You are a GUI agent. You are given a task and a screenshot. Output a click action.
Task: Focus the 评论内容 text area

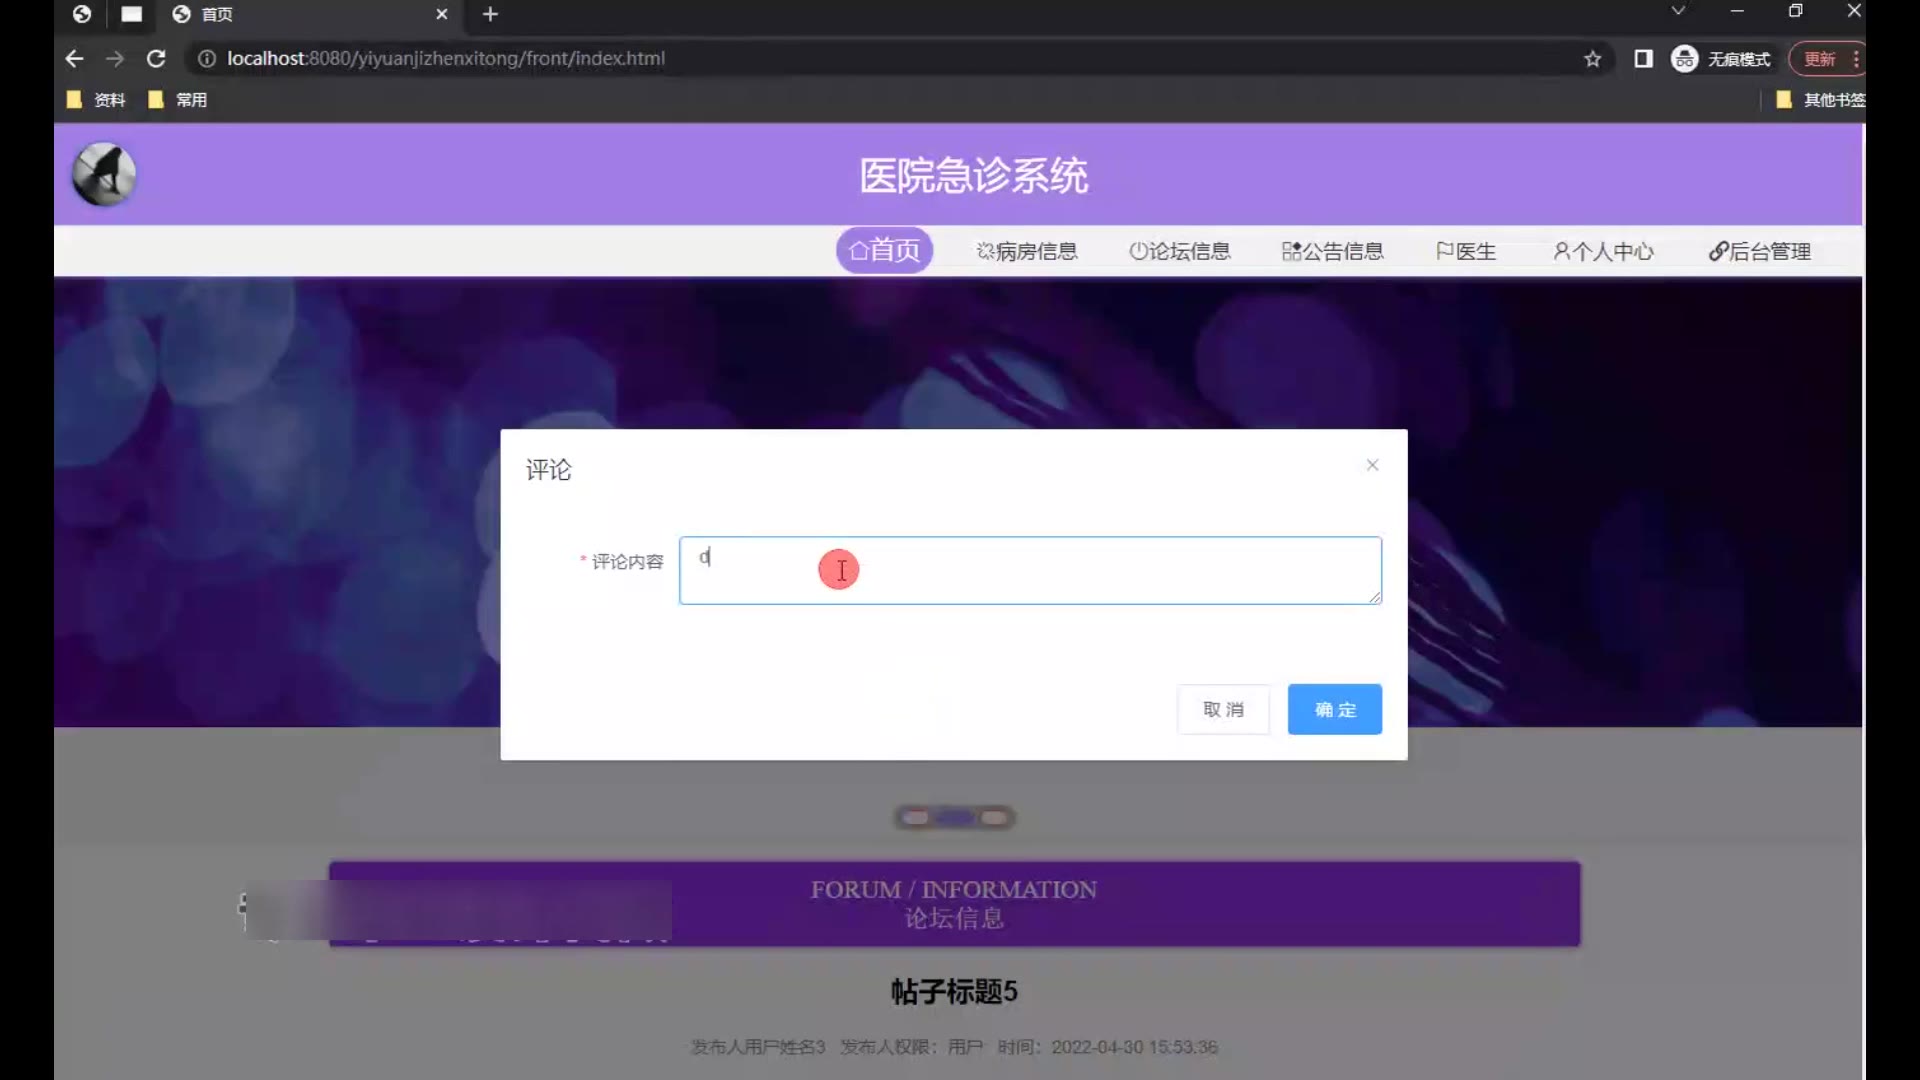1029,570
